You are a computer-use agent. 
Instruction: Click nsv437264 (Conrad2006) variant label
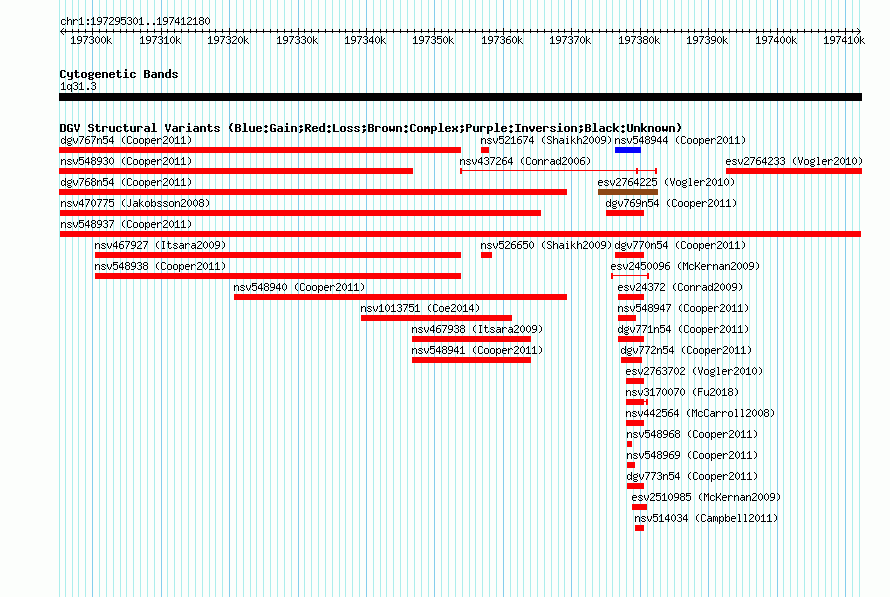(525, 161)
